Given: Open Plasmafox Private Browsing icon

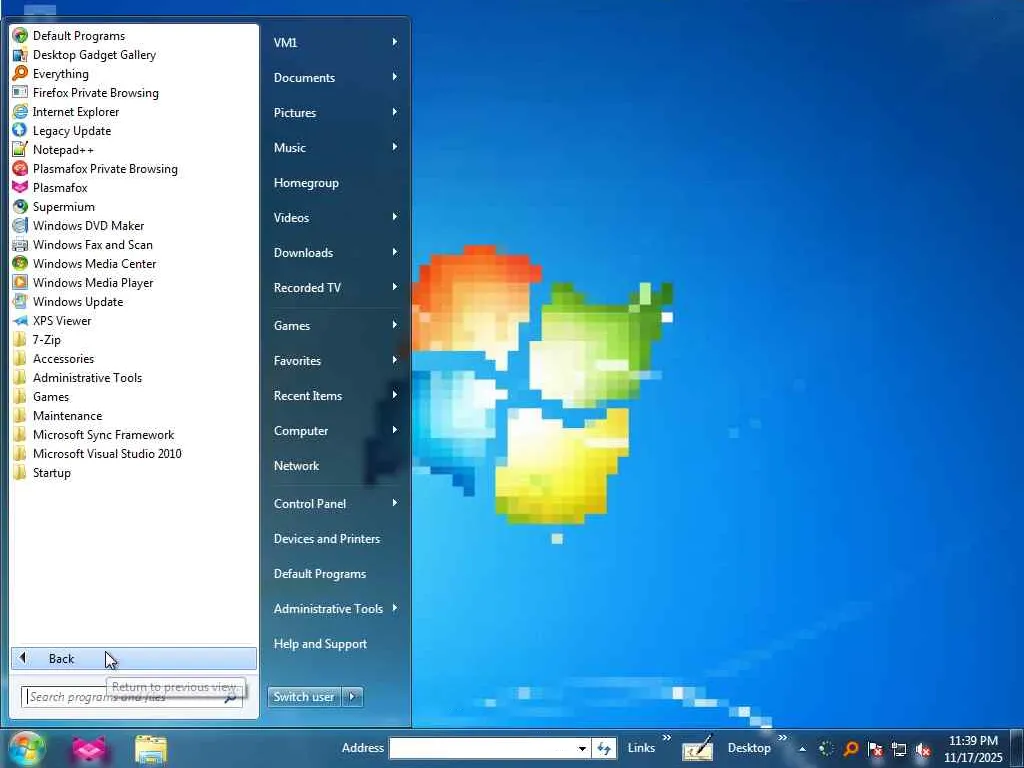Looking at the screenshot, I should [20, 168].
